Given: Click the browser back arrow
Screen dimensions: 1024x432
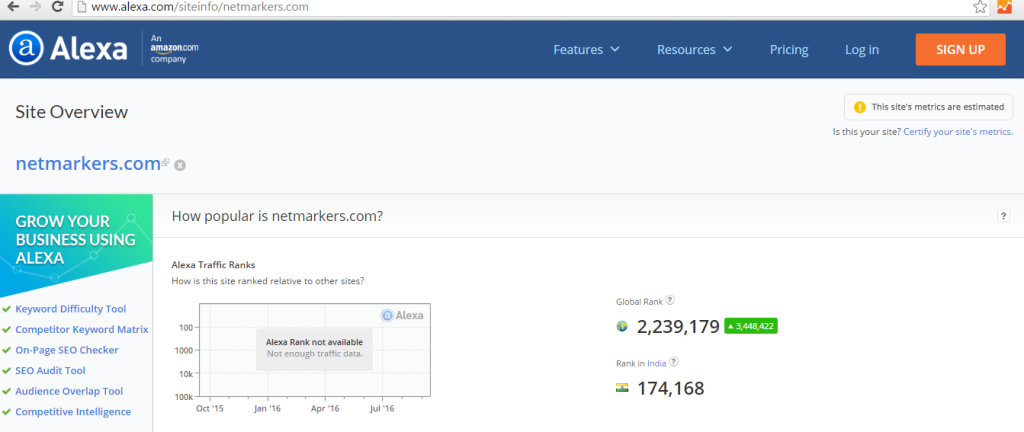Looking at the screenshot, I should tap(13, 7).
